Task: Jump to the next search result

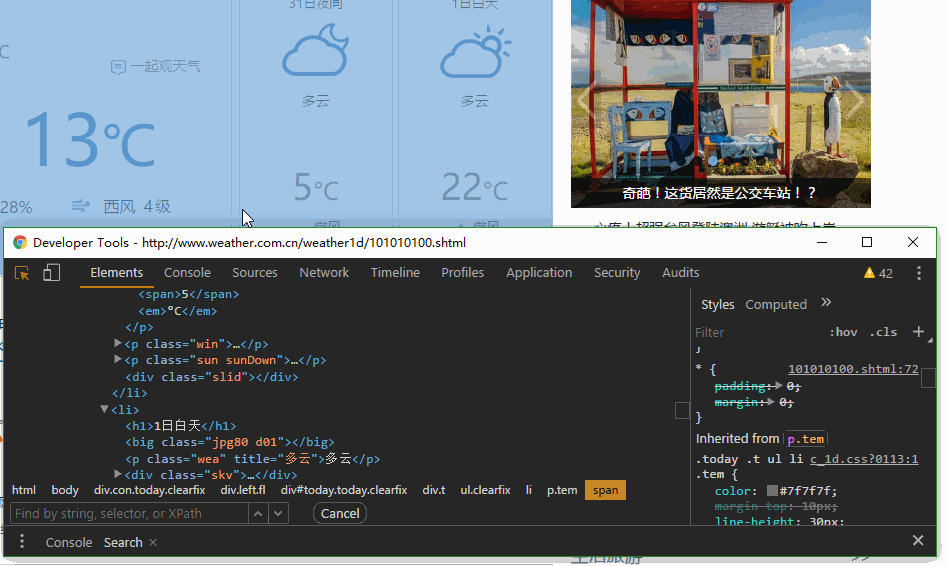Action: [278, 513]
